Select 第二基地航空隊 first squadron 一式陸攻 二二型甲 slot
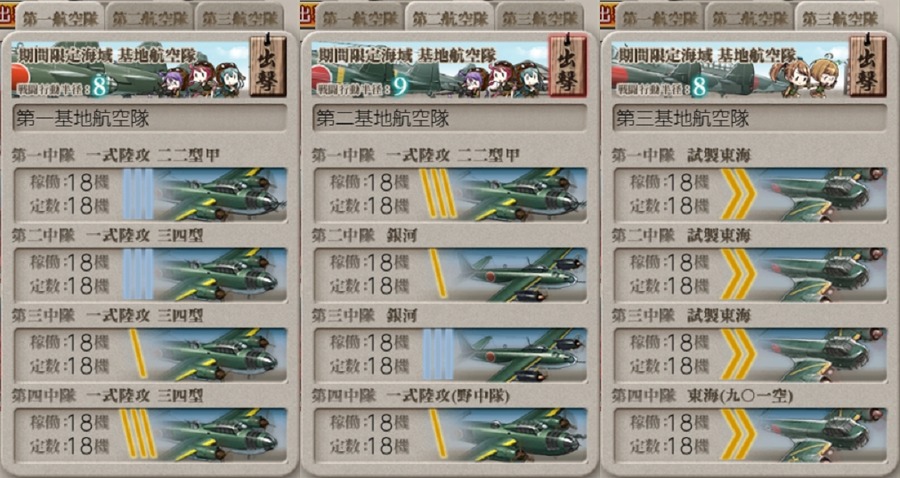Image resolution: width=900 pixels, height=478 pixels. pyautogui.click(x=450, y=194)
